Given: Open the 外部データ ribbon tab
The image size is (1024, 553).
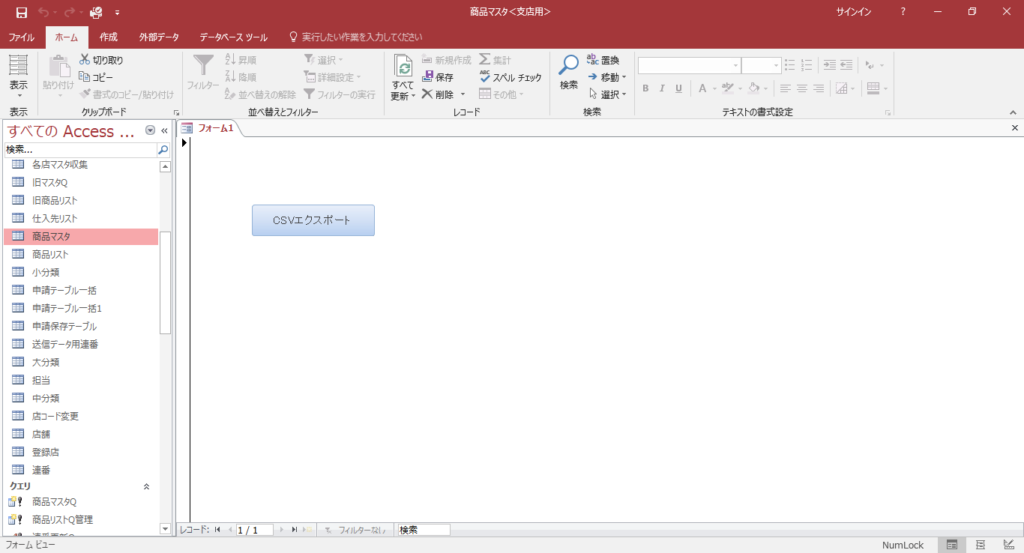Looking at the screenshot, I should (159, 37).
